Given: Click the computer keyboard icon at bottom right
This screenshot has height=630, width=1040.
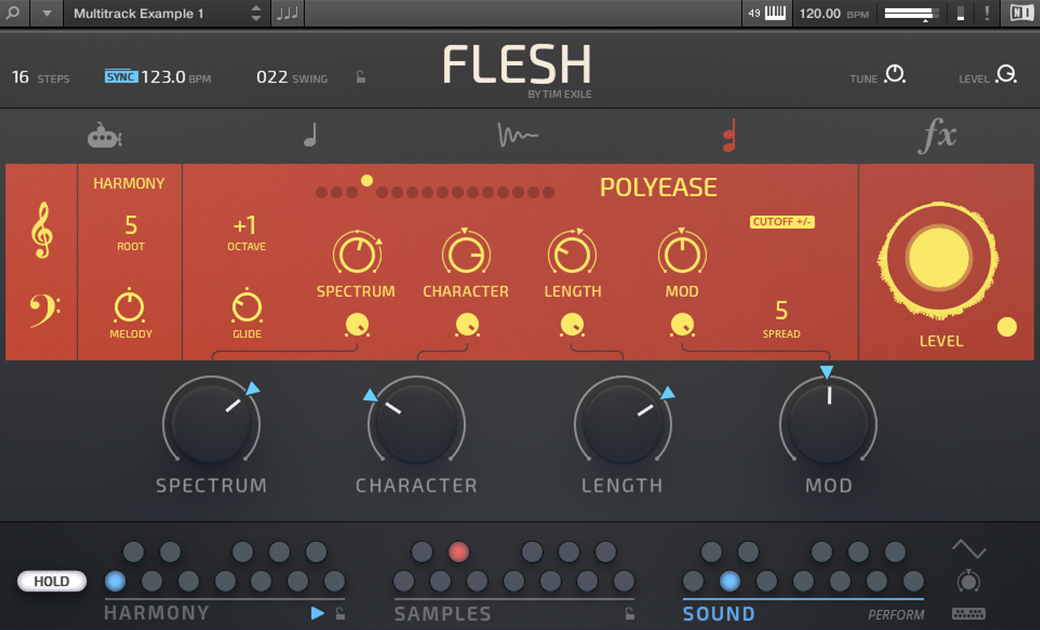Looking at the screenshot, I should point(968,614).
